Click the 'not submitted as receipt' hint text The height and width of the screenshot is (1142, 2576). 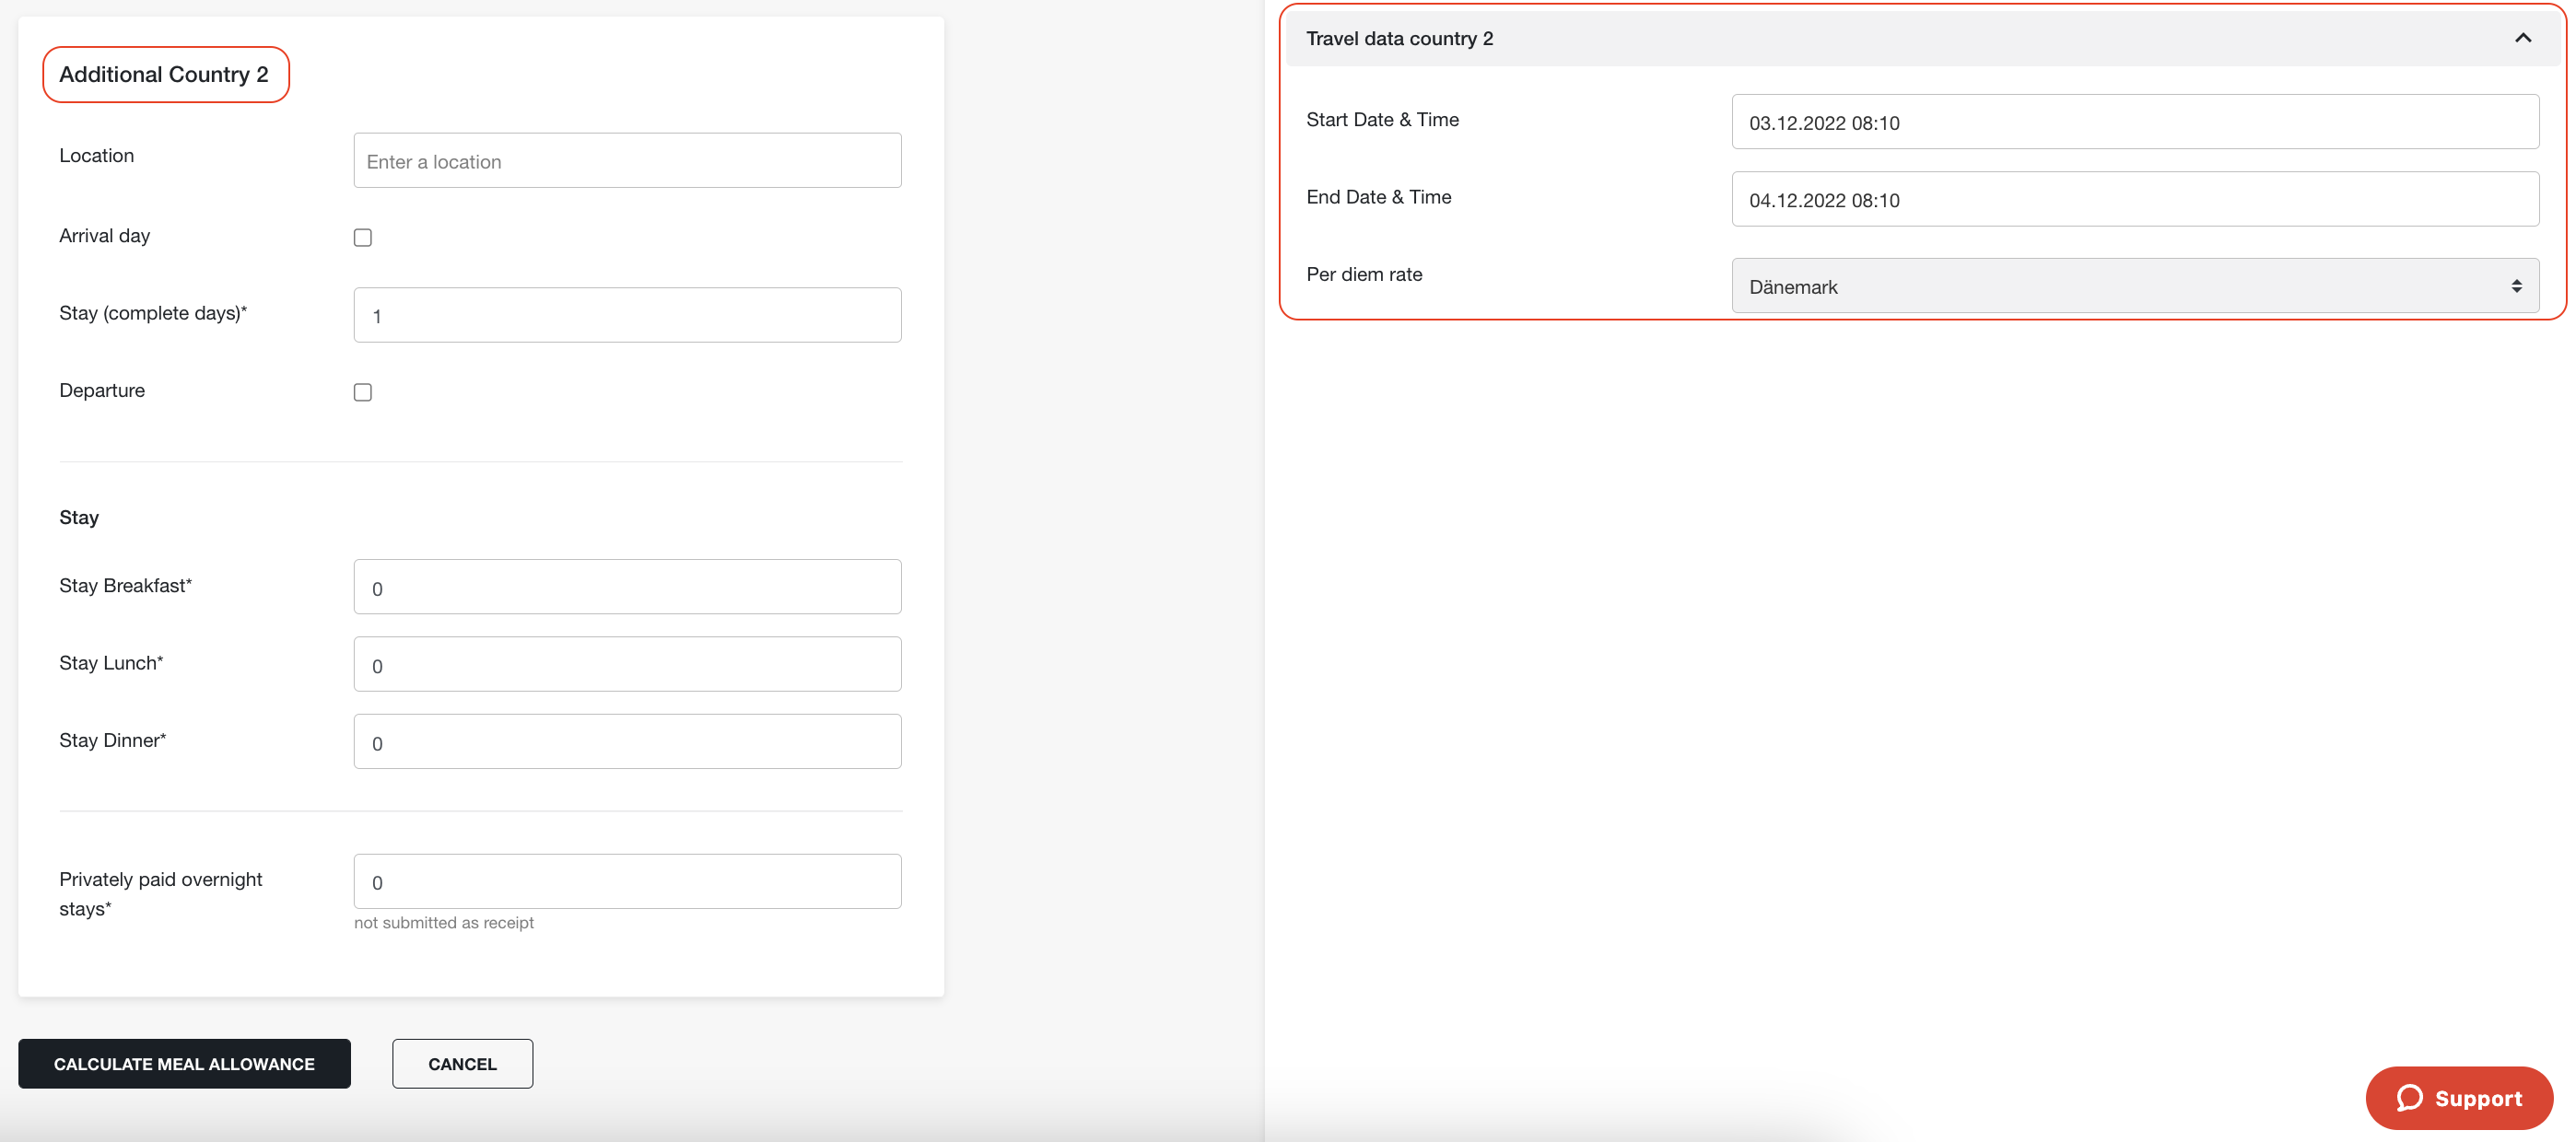click(x=443, y=923)
